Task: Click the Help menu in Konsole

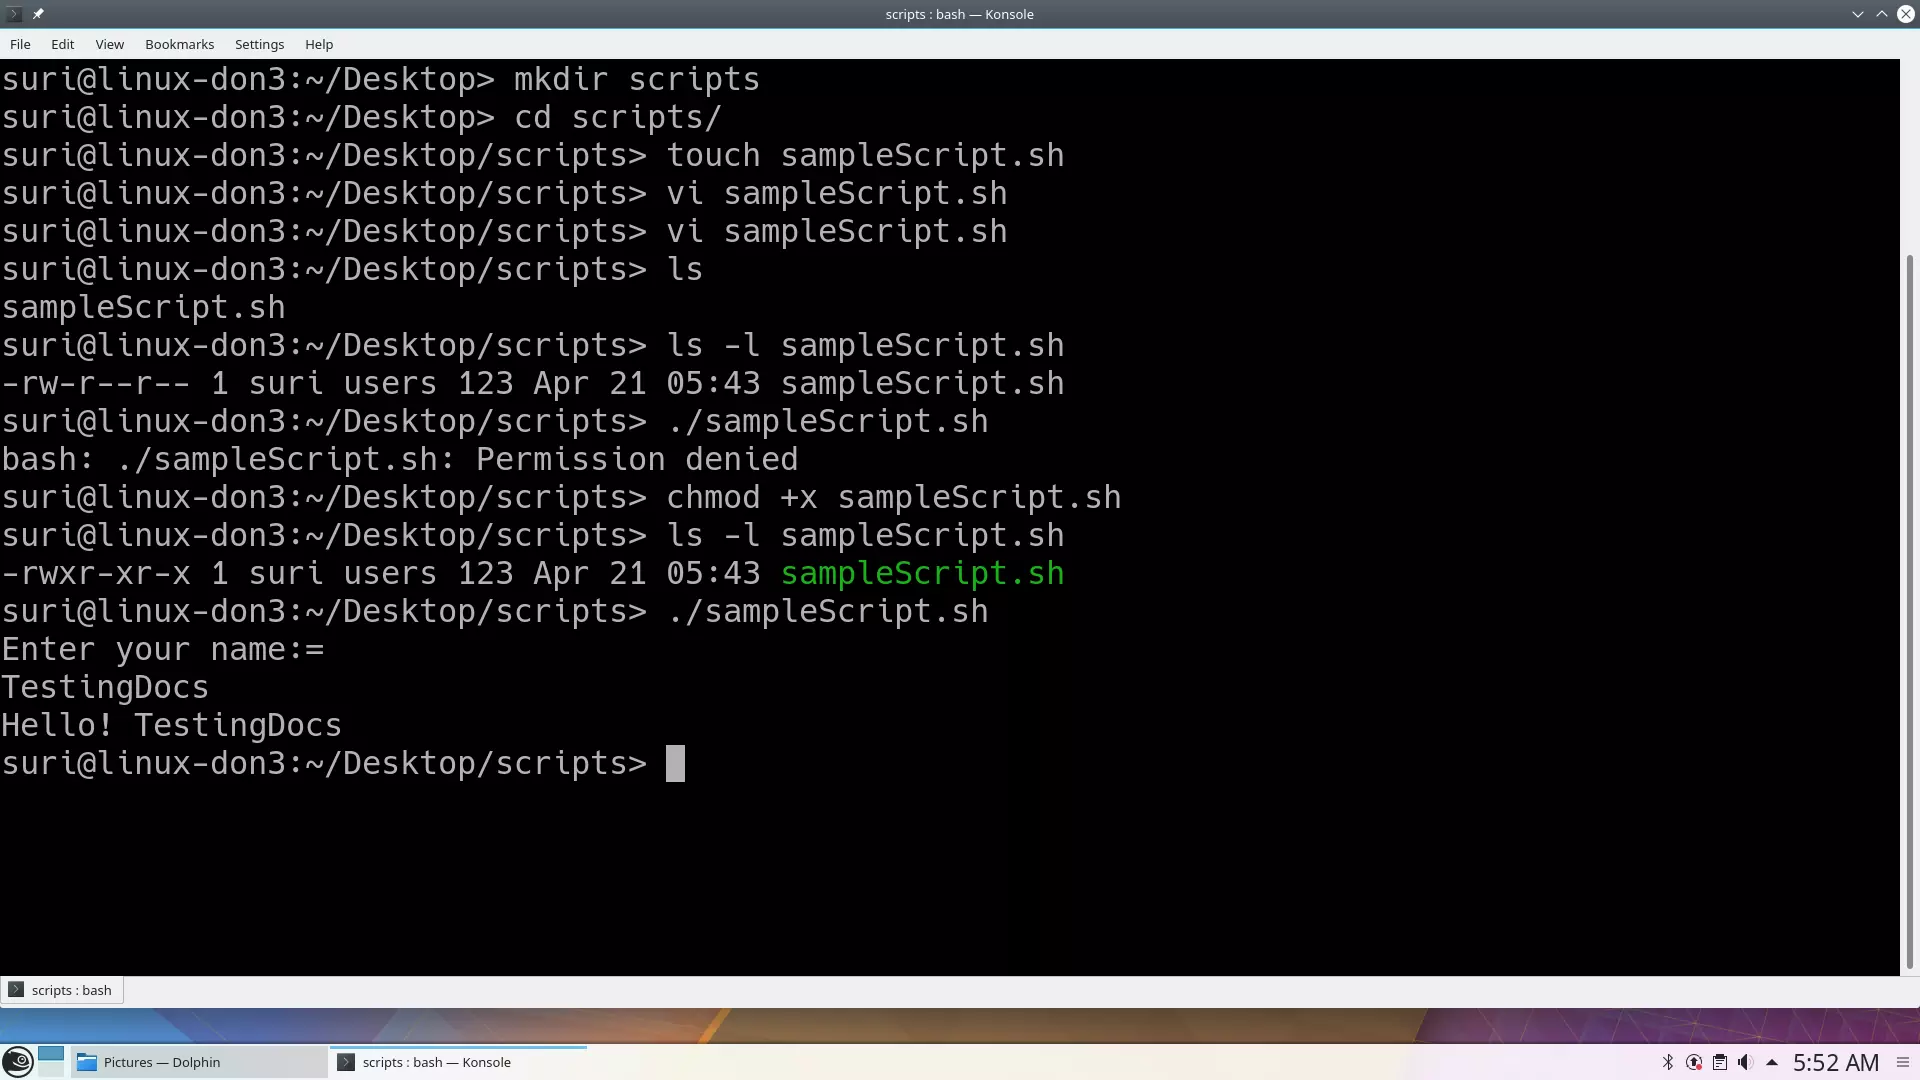Action: coord(318,44)
